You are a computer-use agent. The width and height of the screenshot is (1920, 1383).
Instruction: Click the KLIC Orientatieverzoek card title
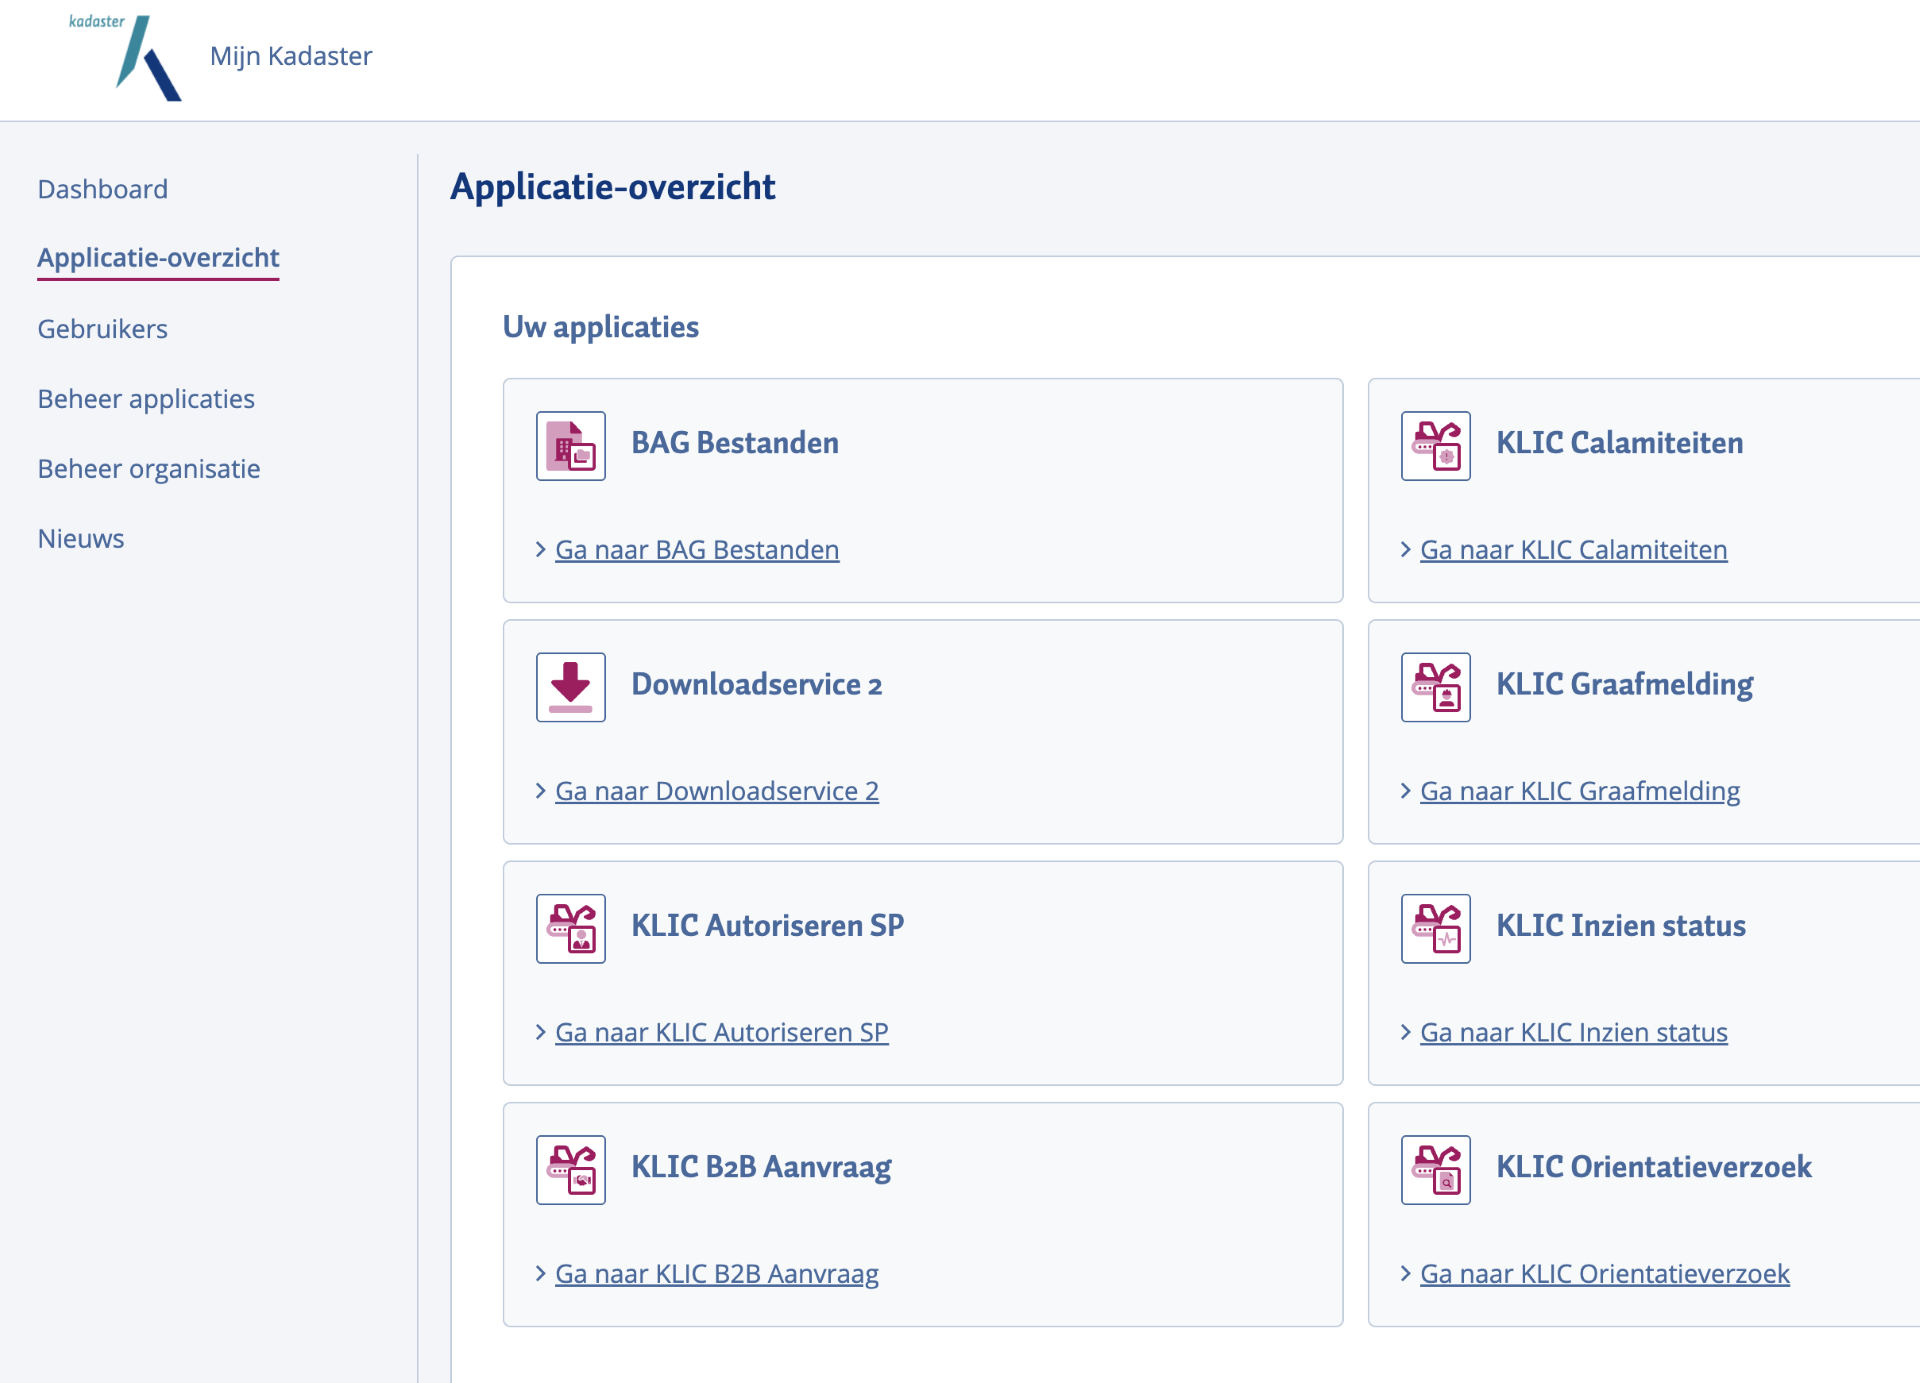1654,1167
